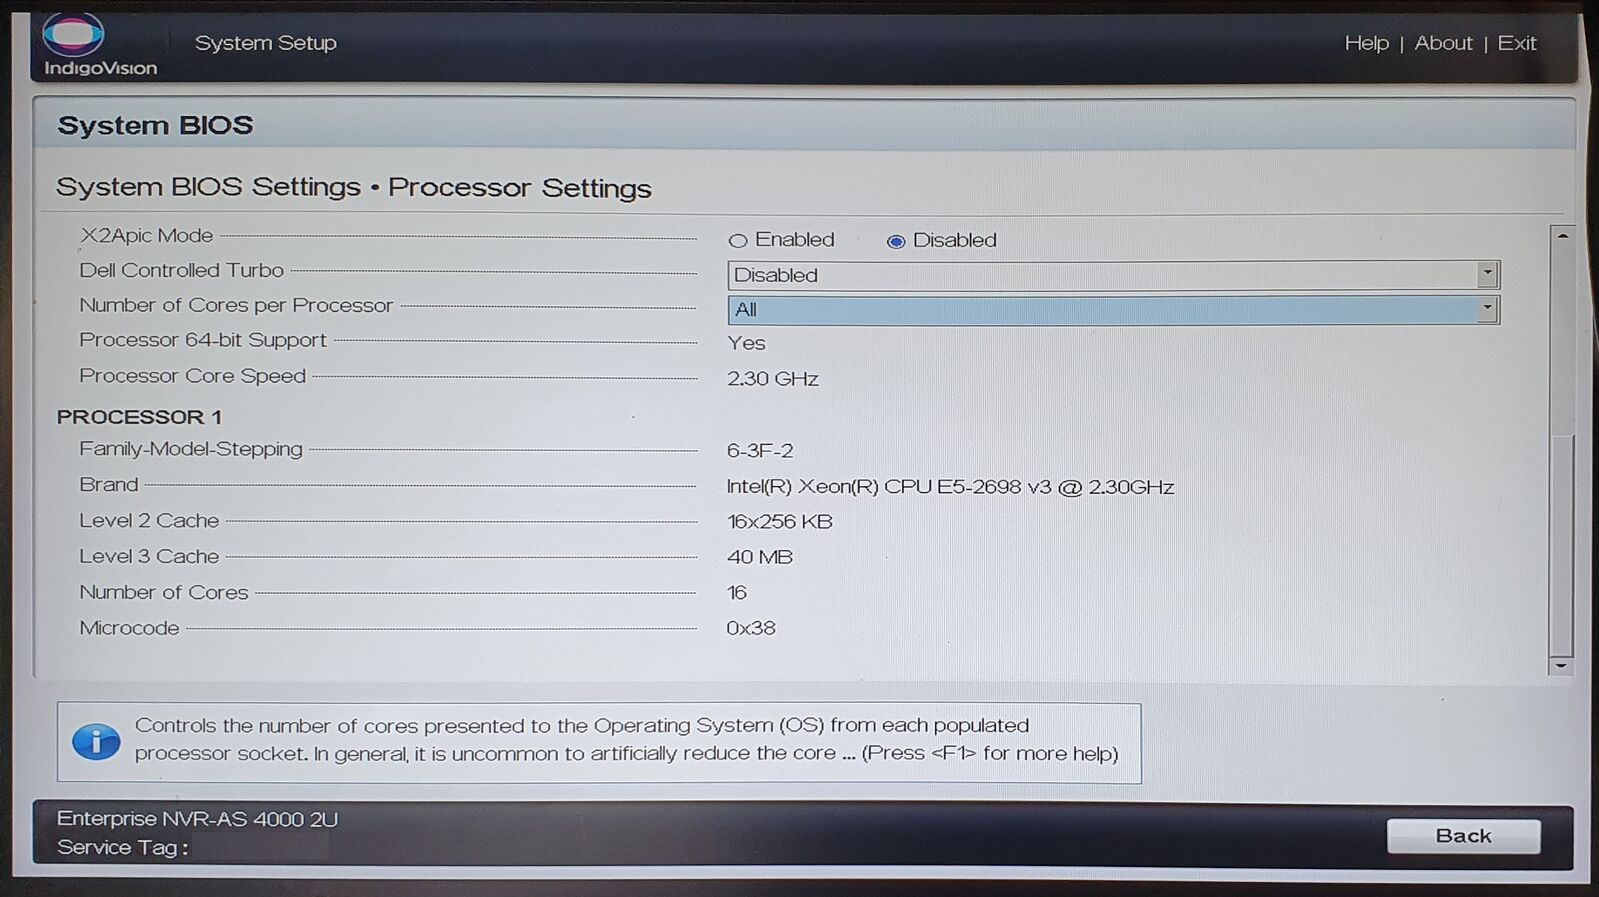Open the Dell Controlled Turbo dropdown
Image resolution: width=1599 pixels, height=897 pixels.
1113,274
